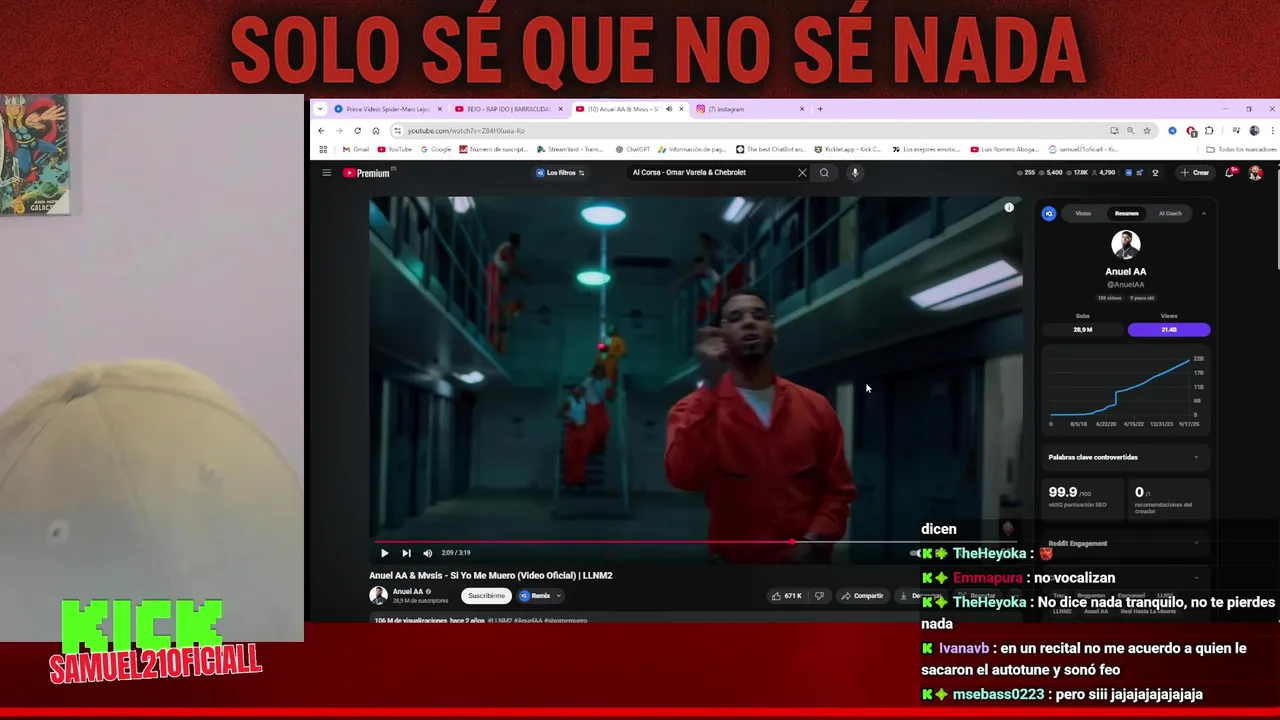Go back in the browser
The width and height of the screenshot is (1280, 720).
(321, 131)
